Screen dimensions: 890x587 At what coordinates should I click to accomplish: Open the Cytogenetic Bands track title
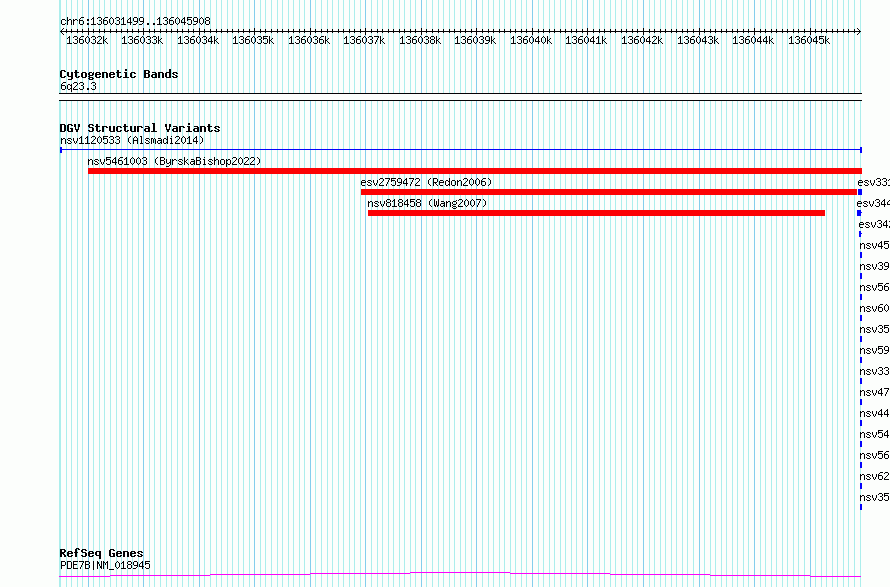click(x=119, y=74)
